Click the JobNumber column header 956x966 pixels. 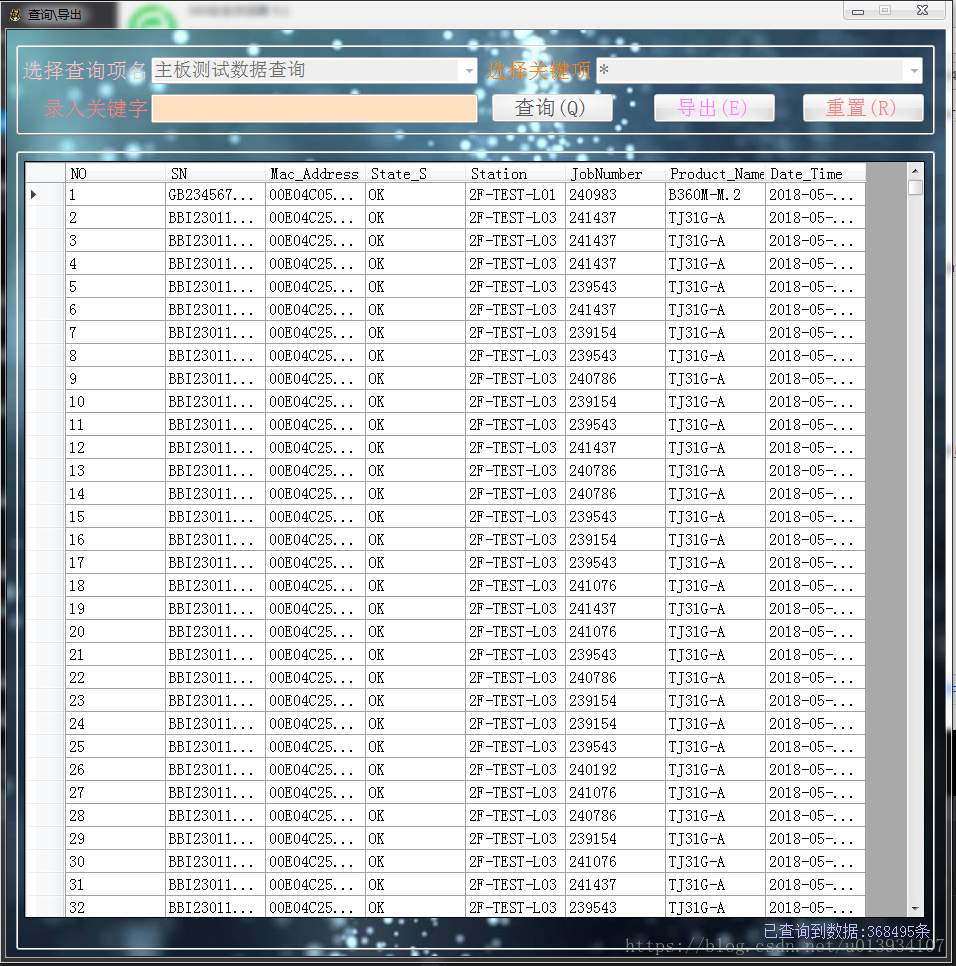(615, 173)
